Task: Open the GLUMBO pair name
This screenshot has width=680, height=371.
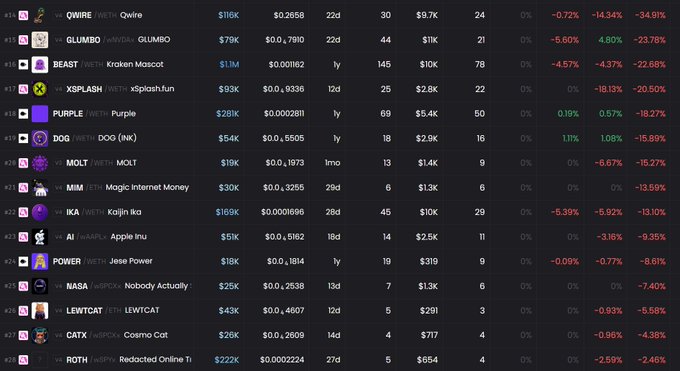Action: pyautogui.click(x=118, y=40)
